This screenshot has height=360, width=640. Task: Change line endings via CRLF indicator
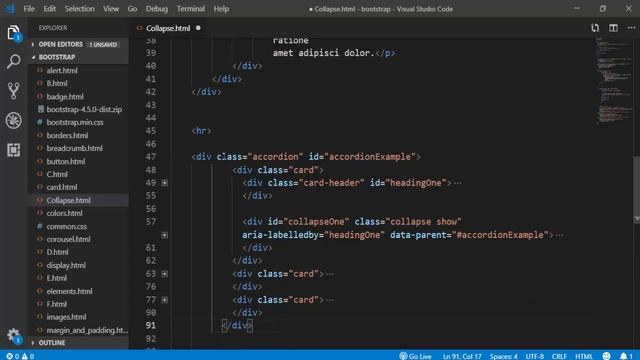pos(559,356)
